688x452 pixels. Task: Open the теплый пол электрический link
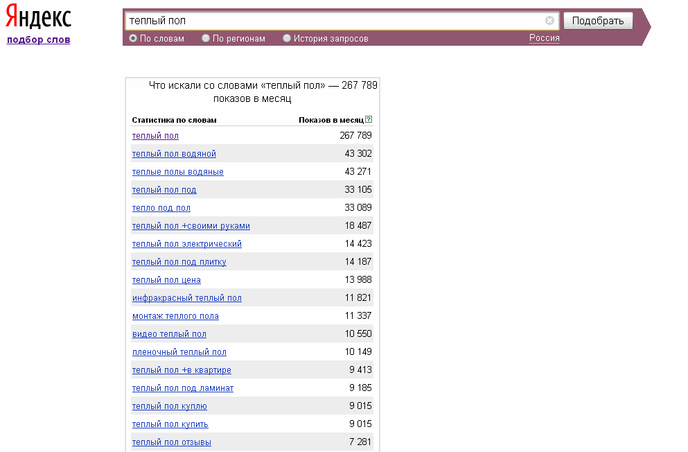187,244
